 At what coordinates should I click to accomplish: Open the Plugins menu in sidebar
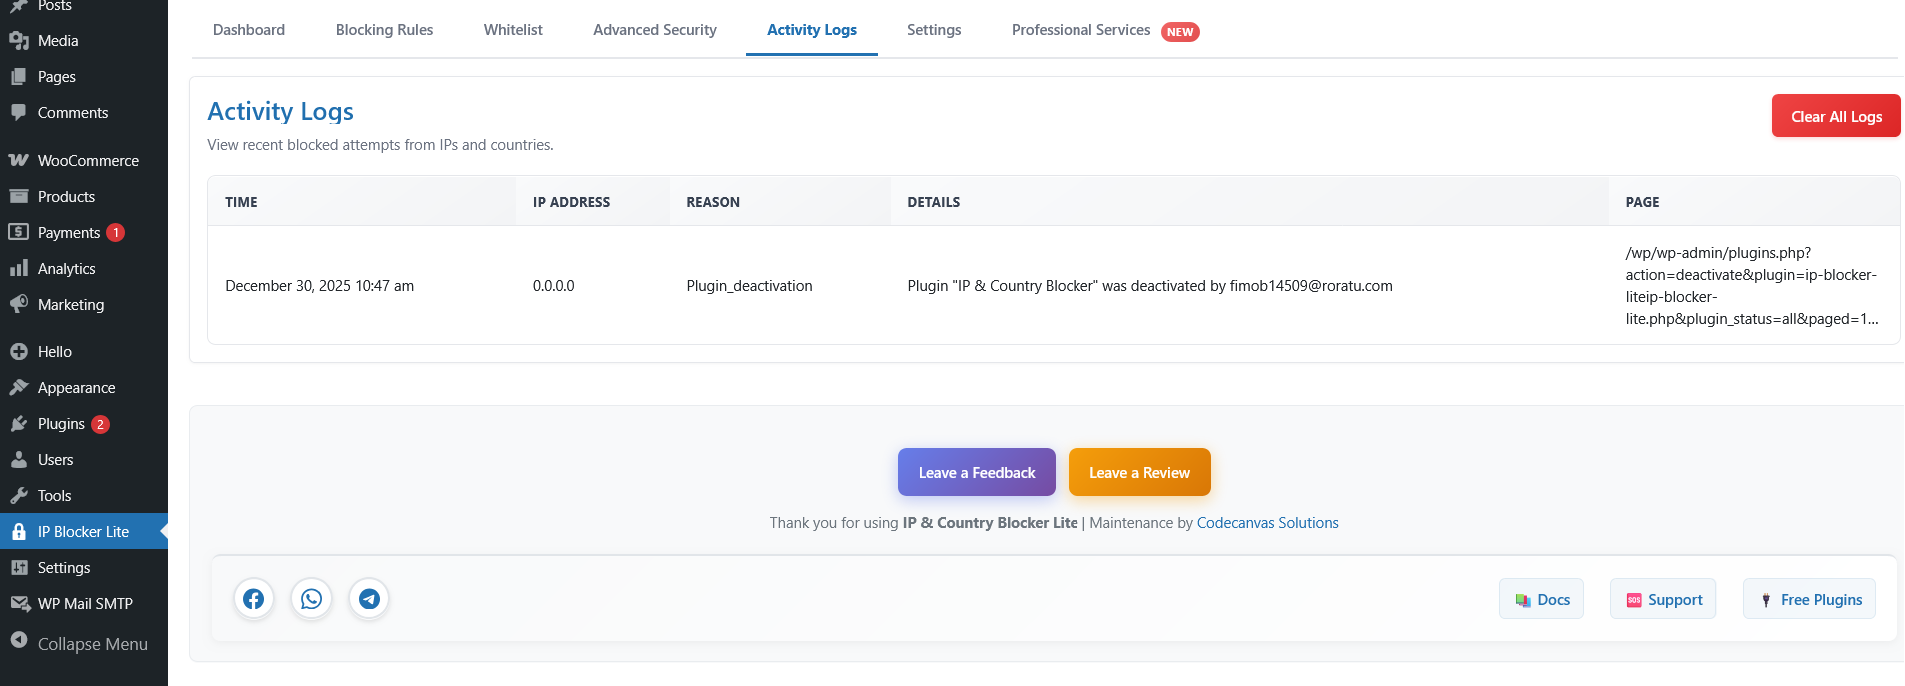pyautogui.click(x=61, y=424)
